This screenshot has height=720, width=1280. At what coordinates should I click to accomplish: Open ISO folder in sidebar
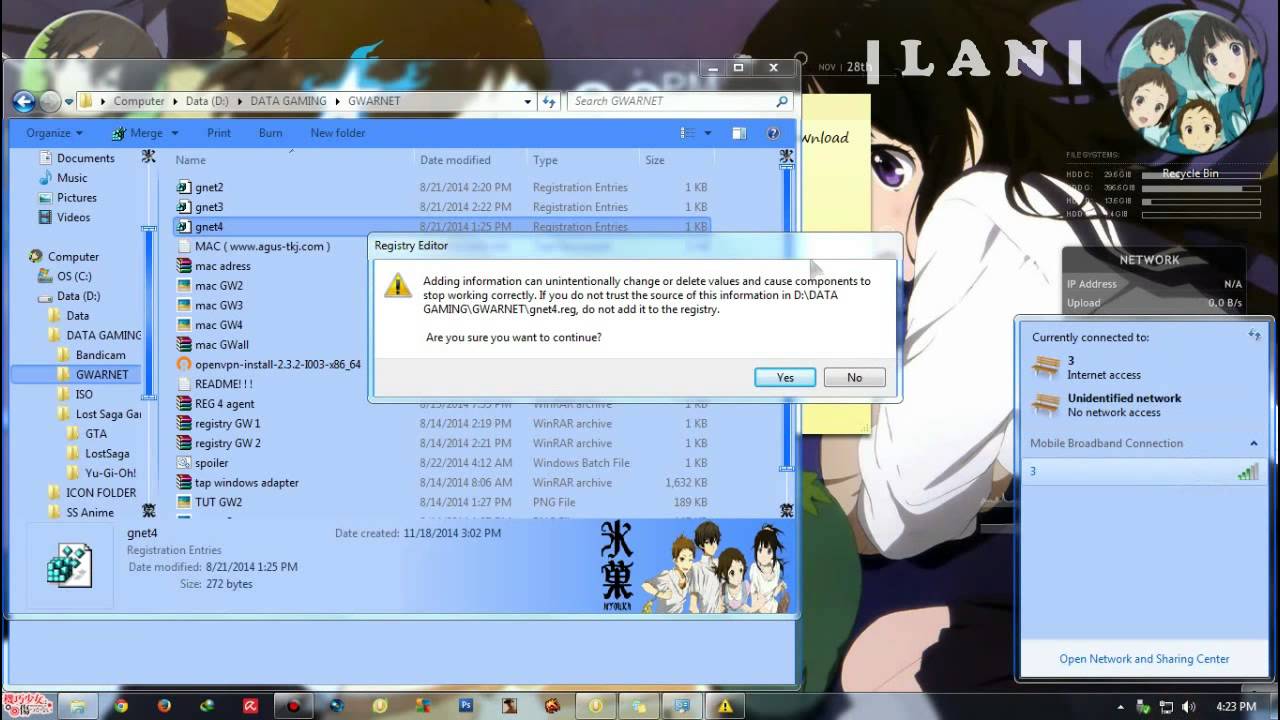(x=84, y=394)
